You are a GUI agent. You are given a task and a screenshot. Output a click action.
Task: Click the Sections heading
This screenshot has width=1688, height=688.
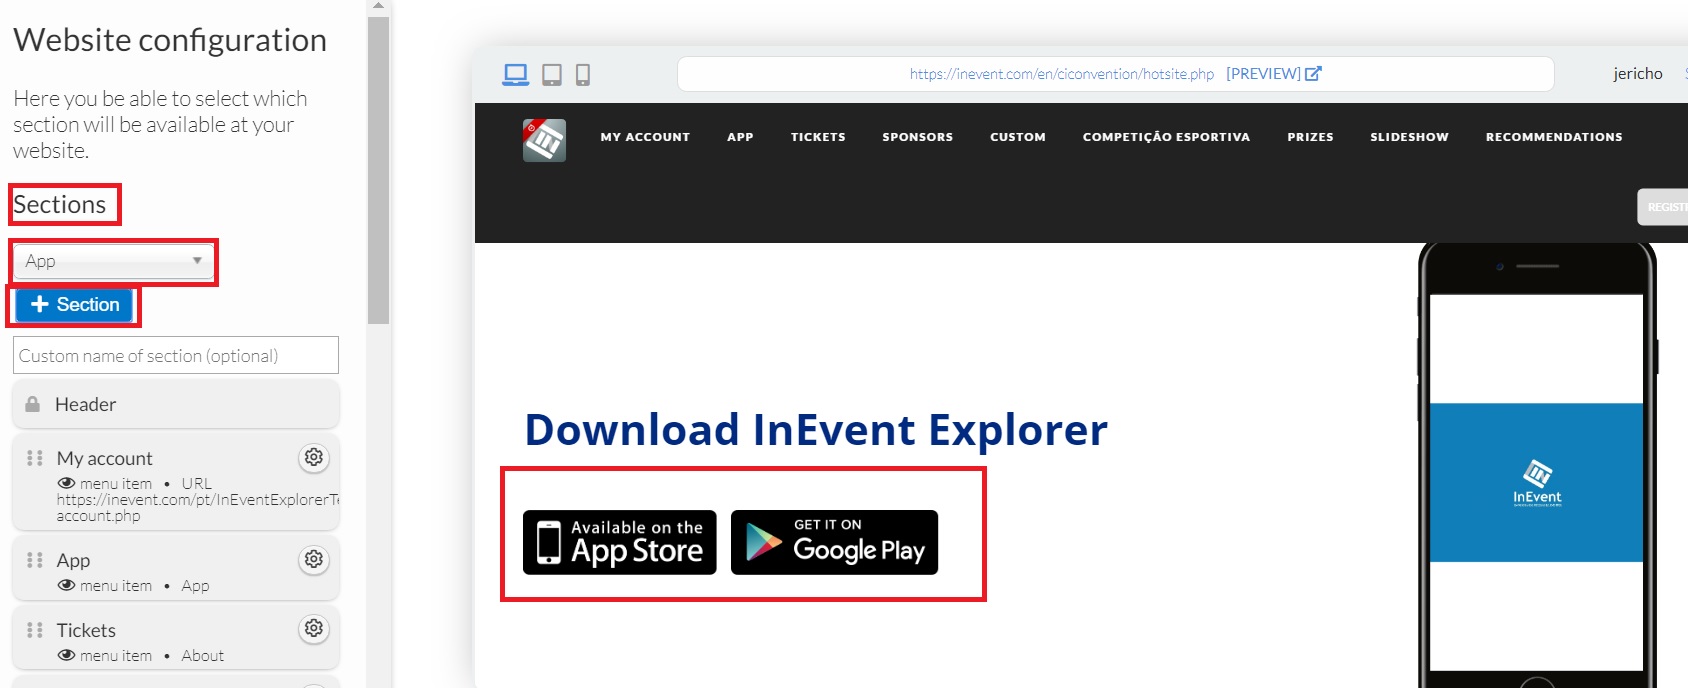coord(59,204)
